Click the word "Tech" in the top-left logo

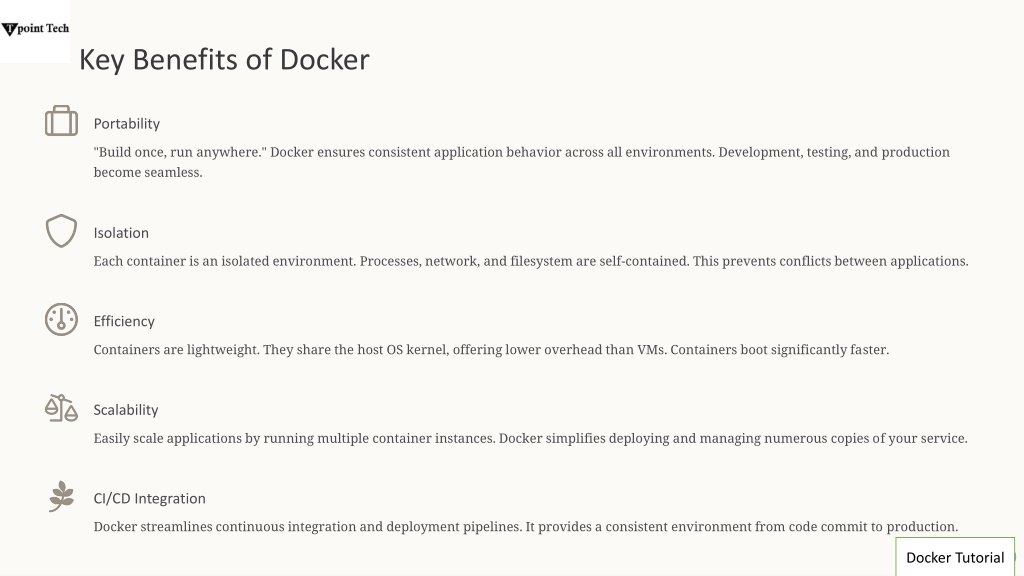57,28
